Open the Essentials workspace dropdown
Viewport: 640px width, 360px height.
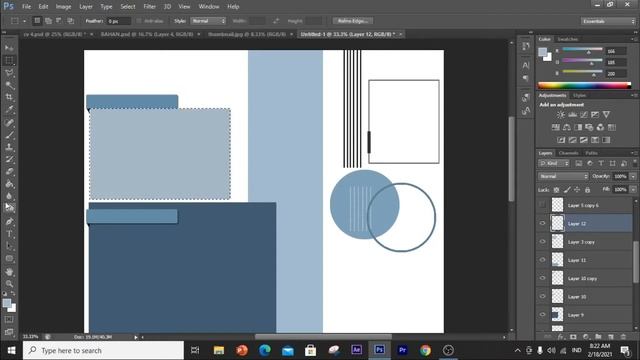click(608, 21)
